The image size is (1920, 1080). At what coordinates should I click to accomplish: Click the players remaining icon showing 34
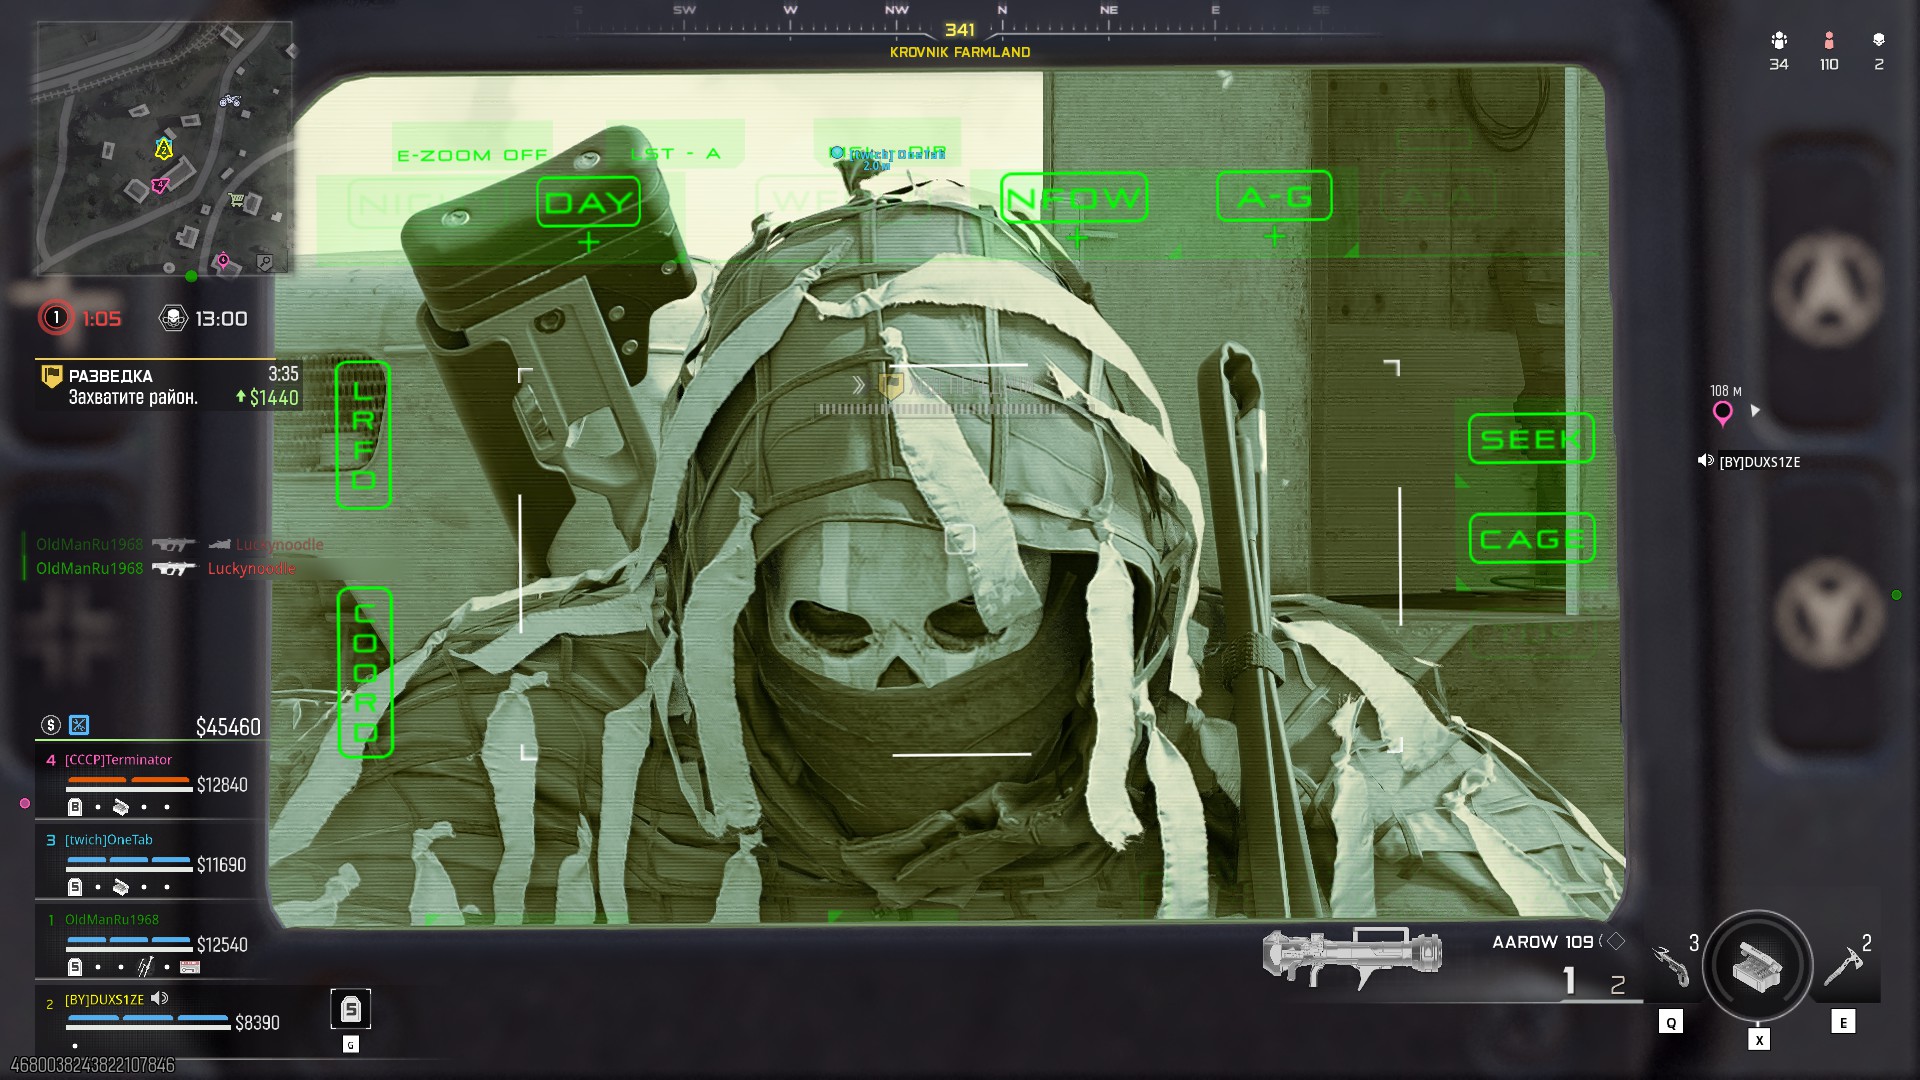pyautogui.click(x=1778, y=41)
